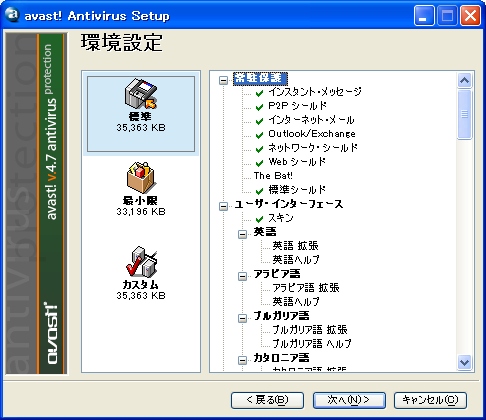Click カスタム 35,363 KB size text

141,296
